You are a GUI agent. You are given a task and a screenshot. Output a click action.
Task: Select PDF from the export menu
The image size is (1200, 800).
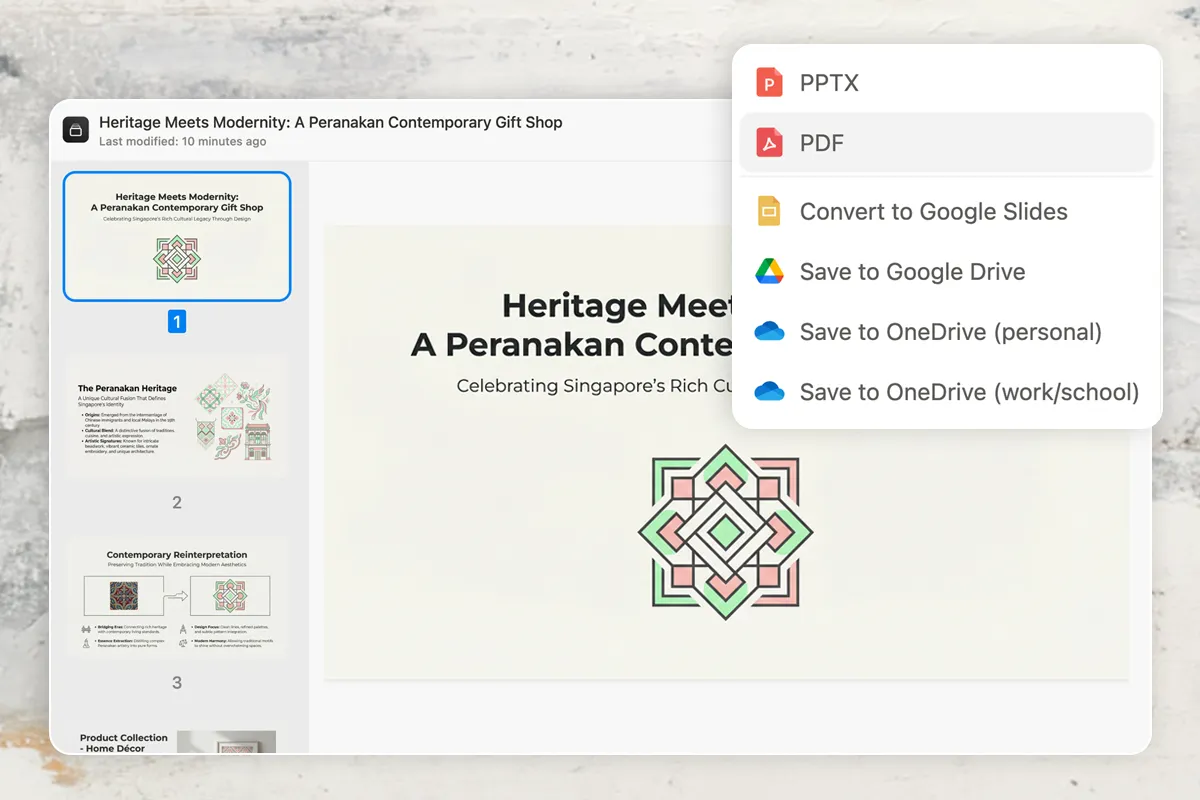(822, 143)
